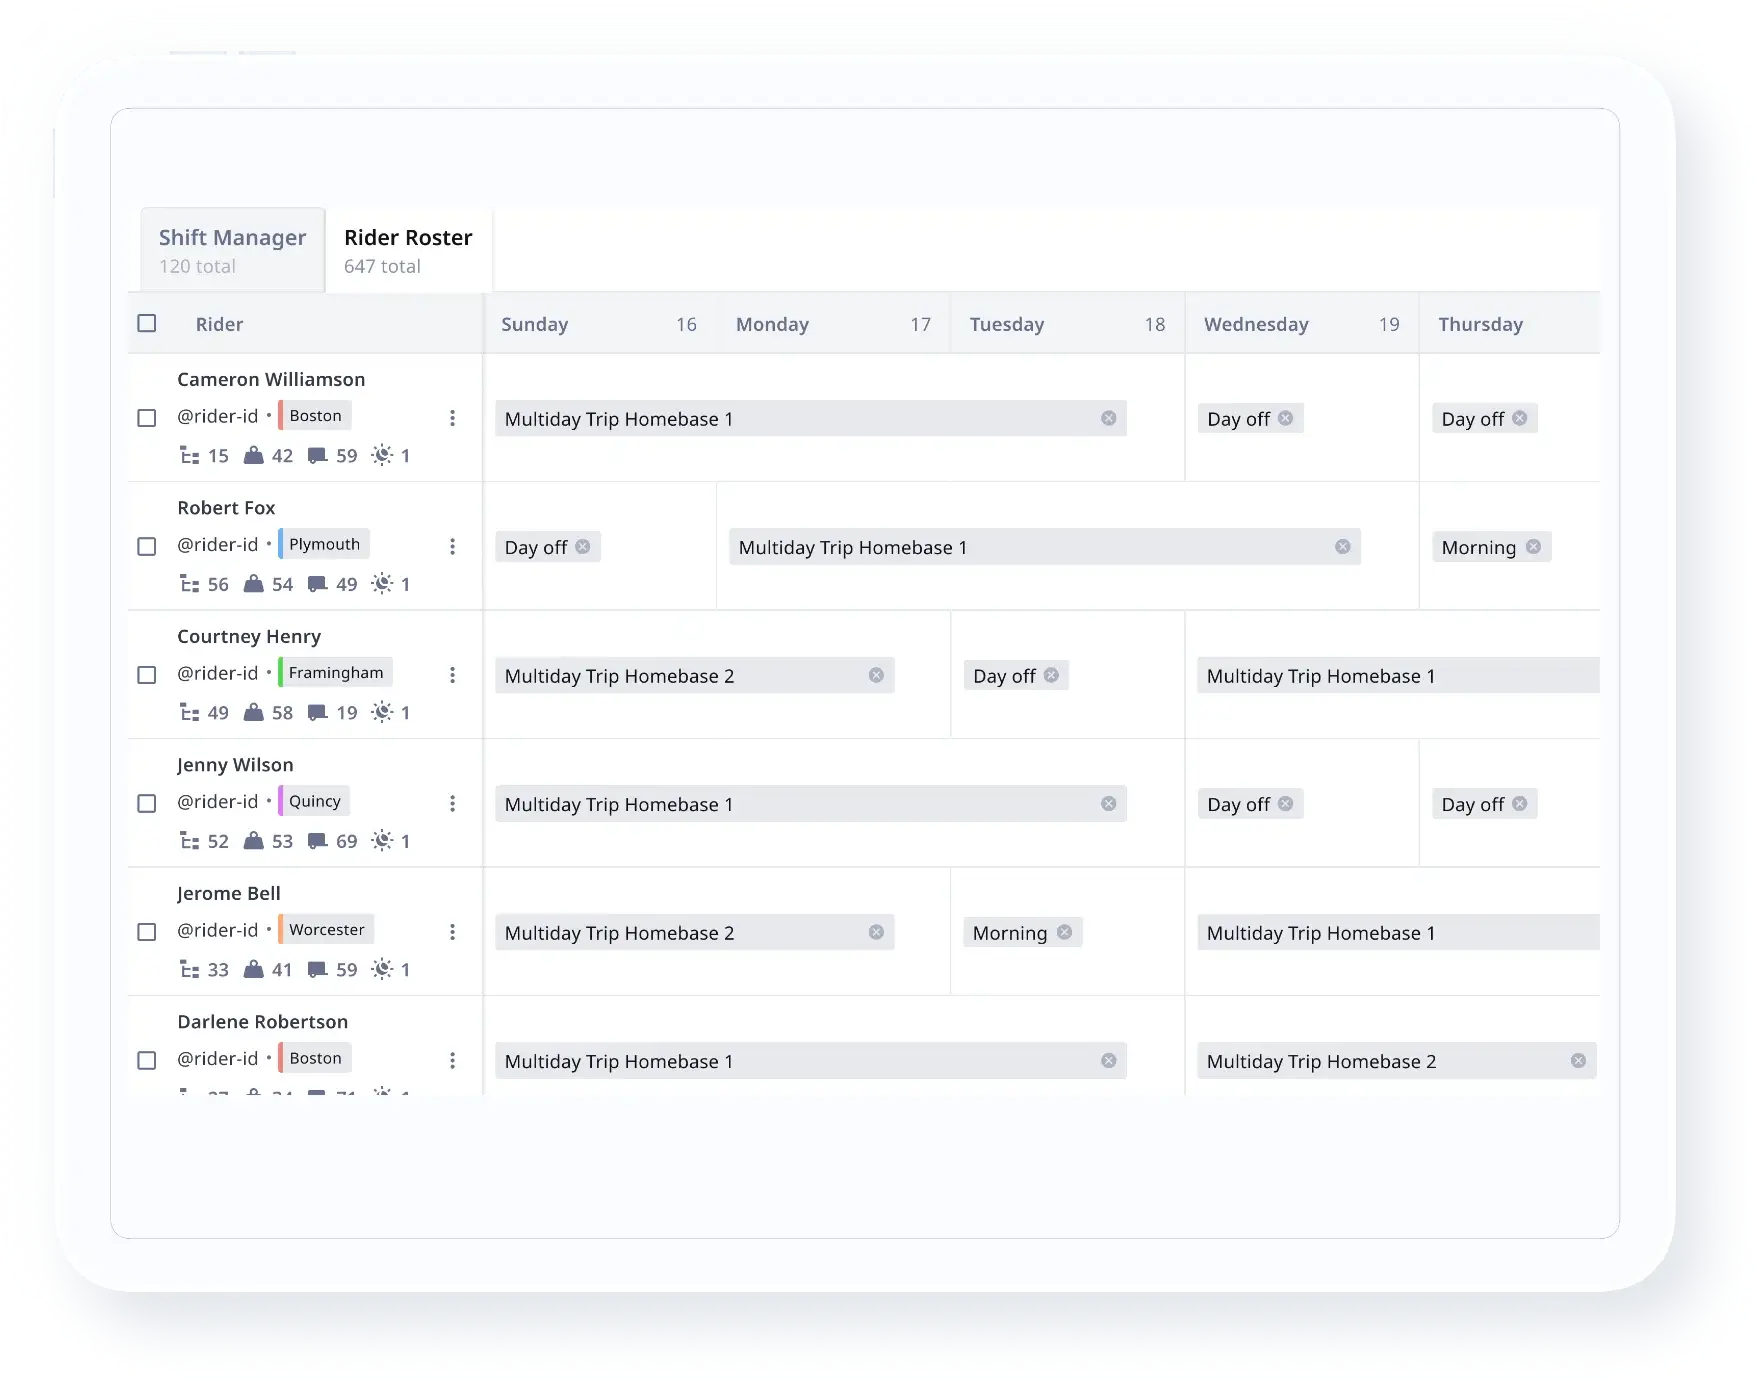
Task: Delete Jerome Bell's Tuesday Morning shift
Action: pos(1064,932)
